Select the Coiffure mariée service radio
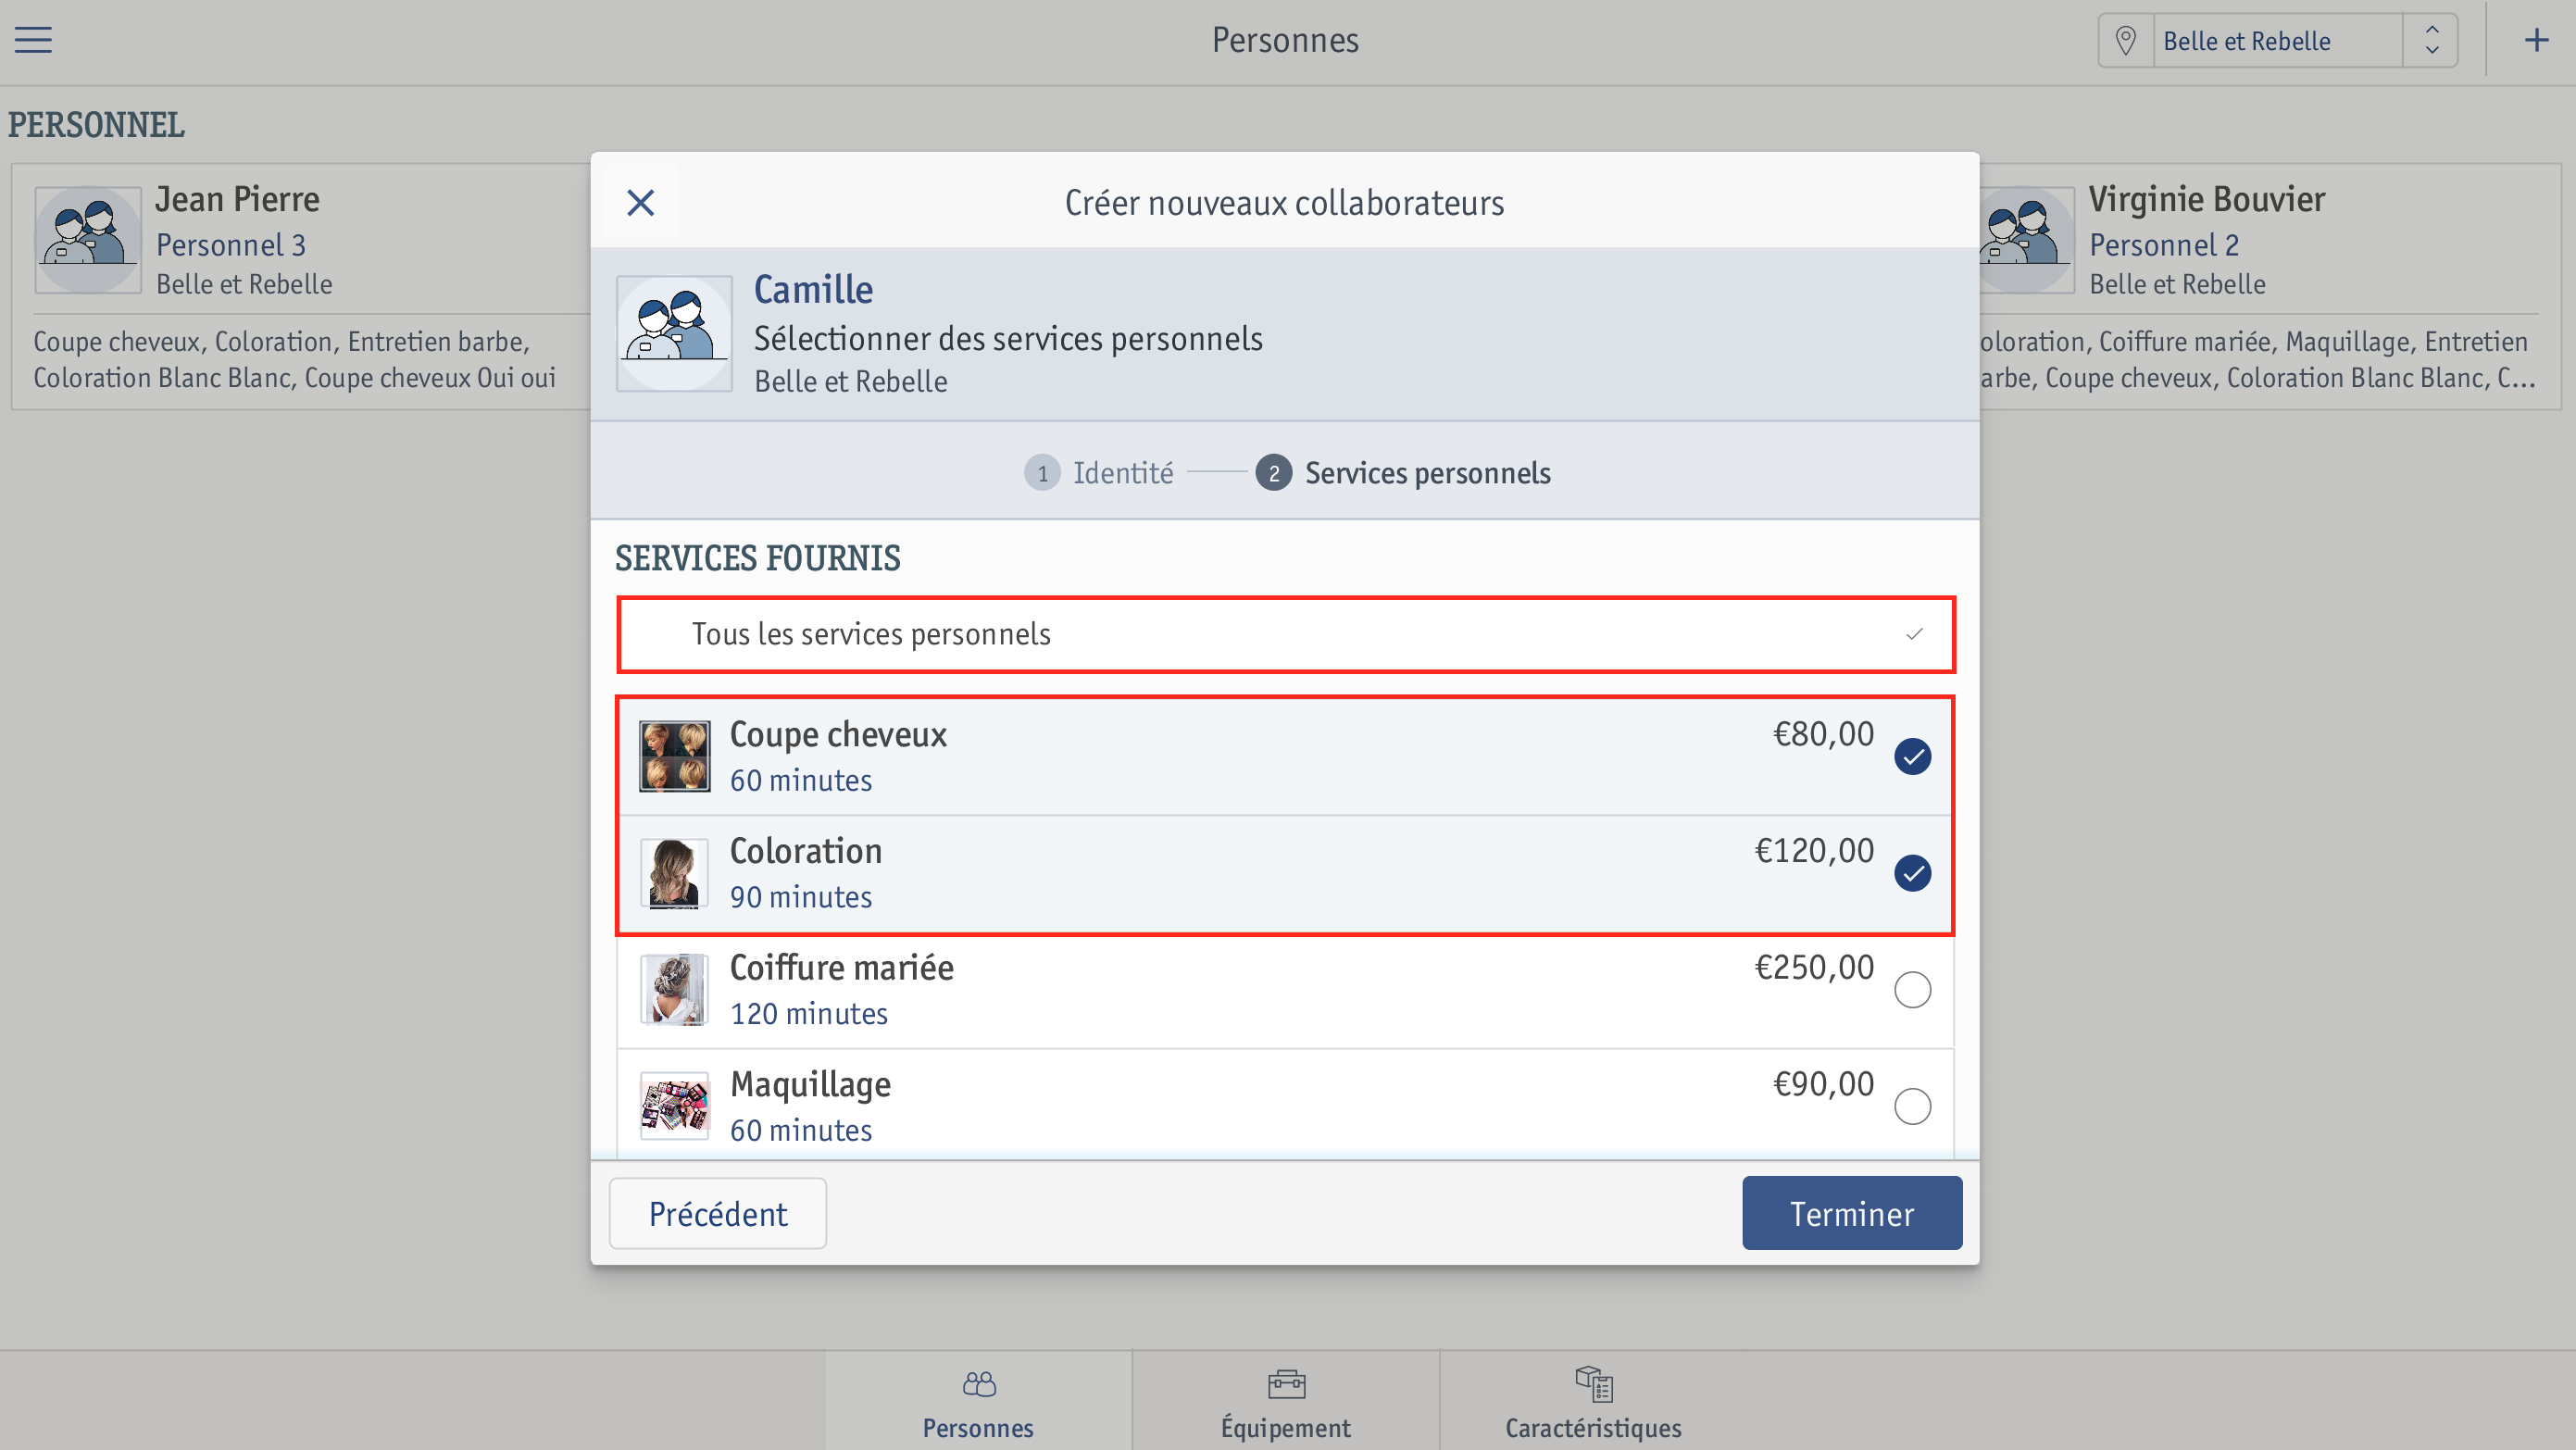 pos(1912,990)
